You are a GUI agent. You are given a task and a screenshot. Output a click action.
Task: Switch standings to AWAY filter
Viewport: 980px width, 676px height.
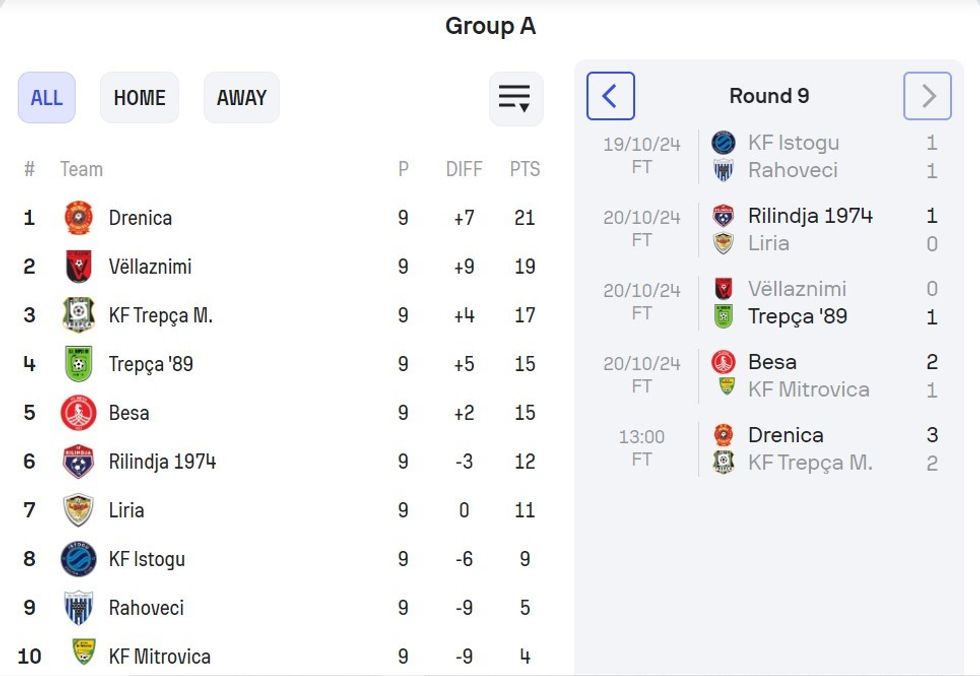(x=241, y=98)
